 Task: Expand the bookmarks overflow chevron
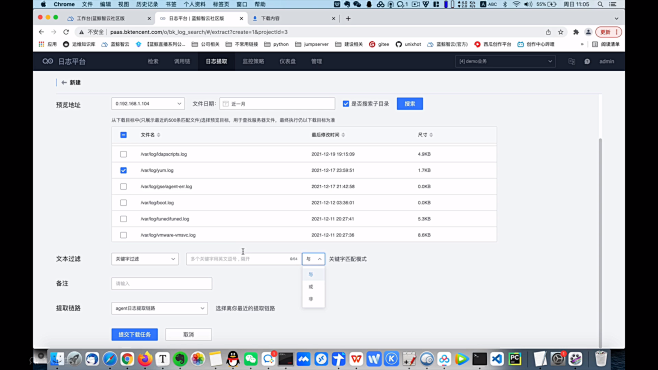582,44
